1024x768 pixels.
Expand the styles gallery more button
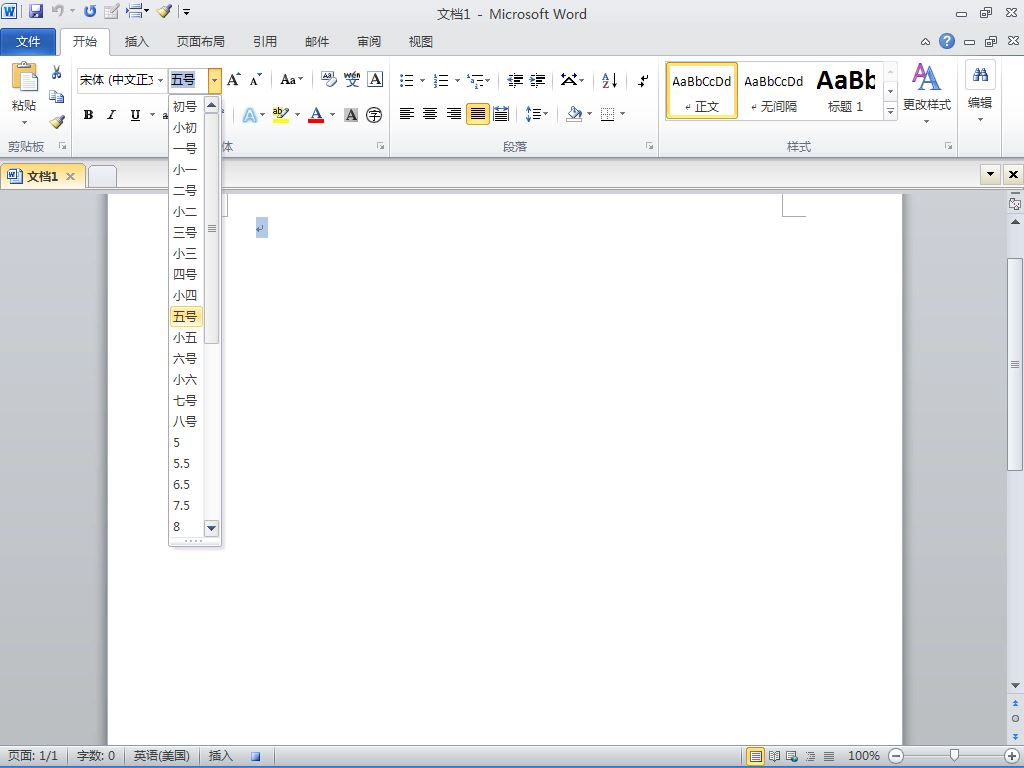pos(890,112)
